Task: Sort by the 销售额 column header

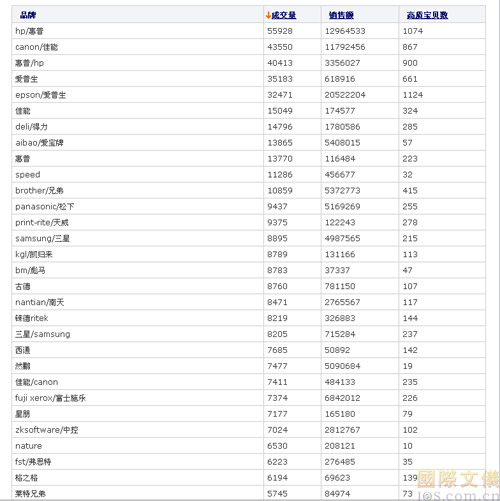Action: click(x=341, y=15)
